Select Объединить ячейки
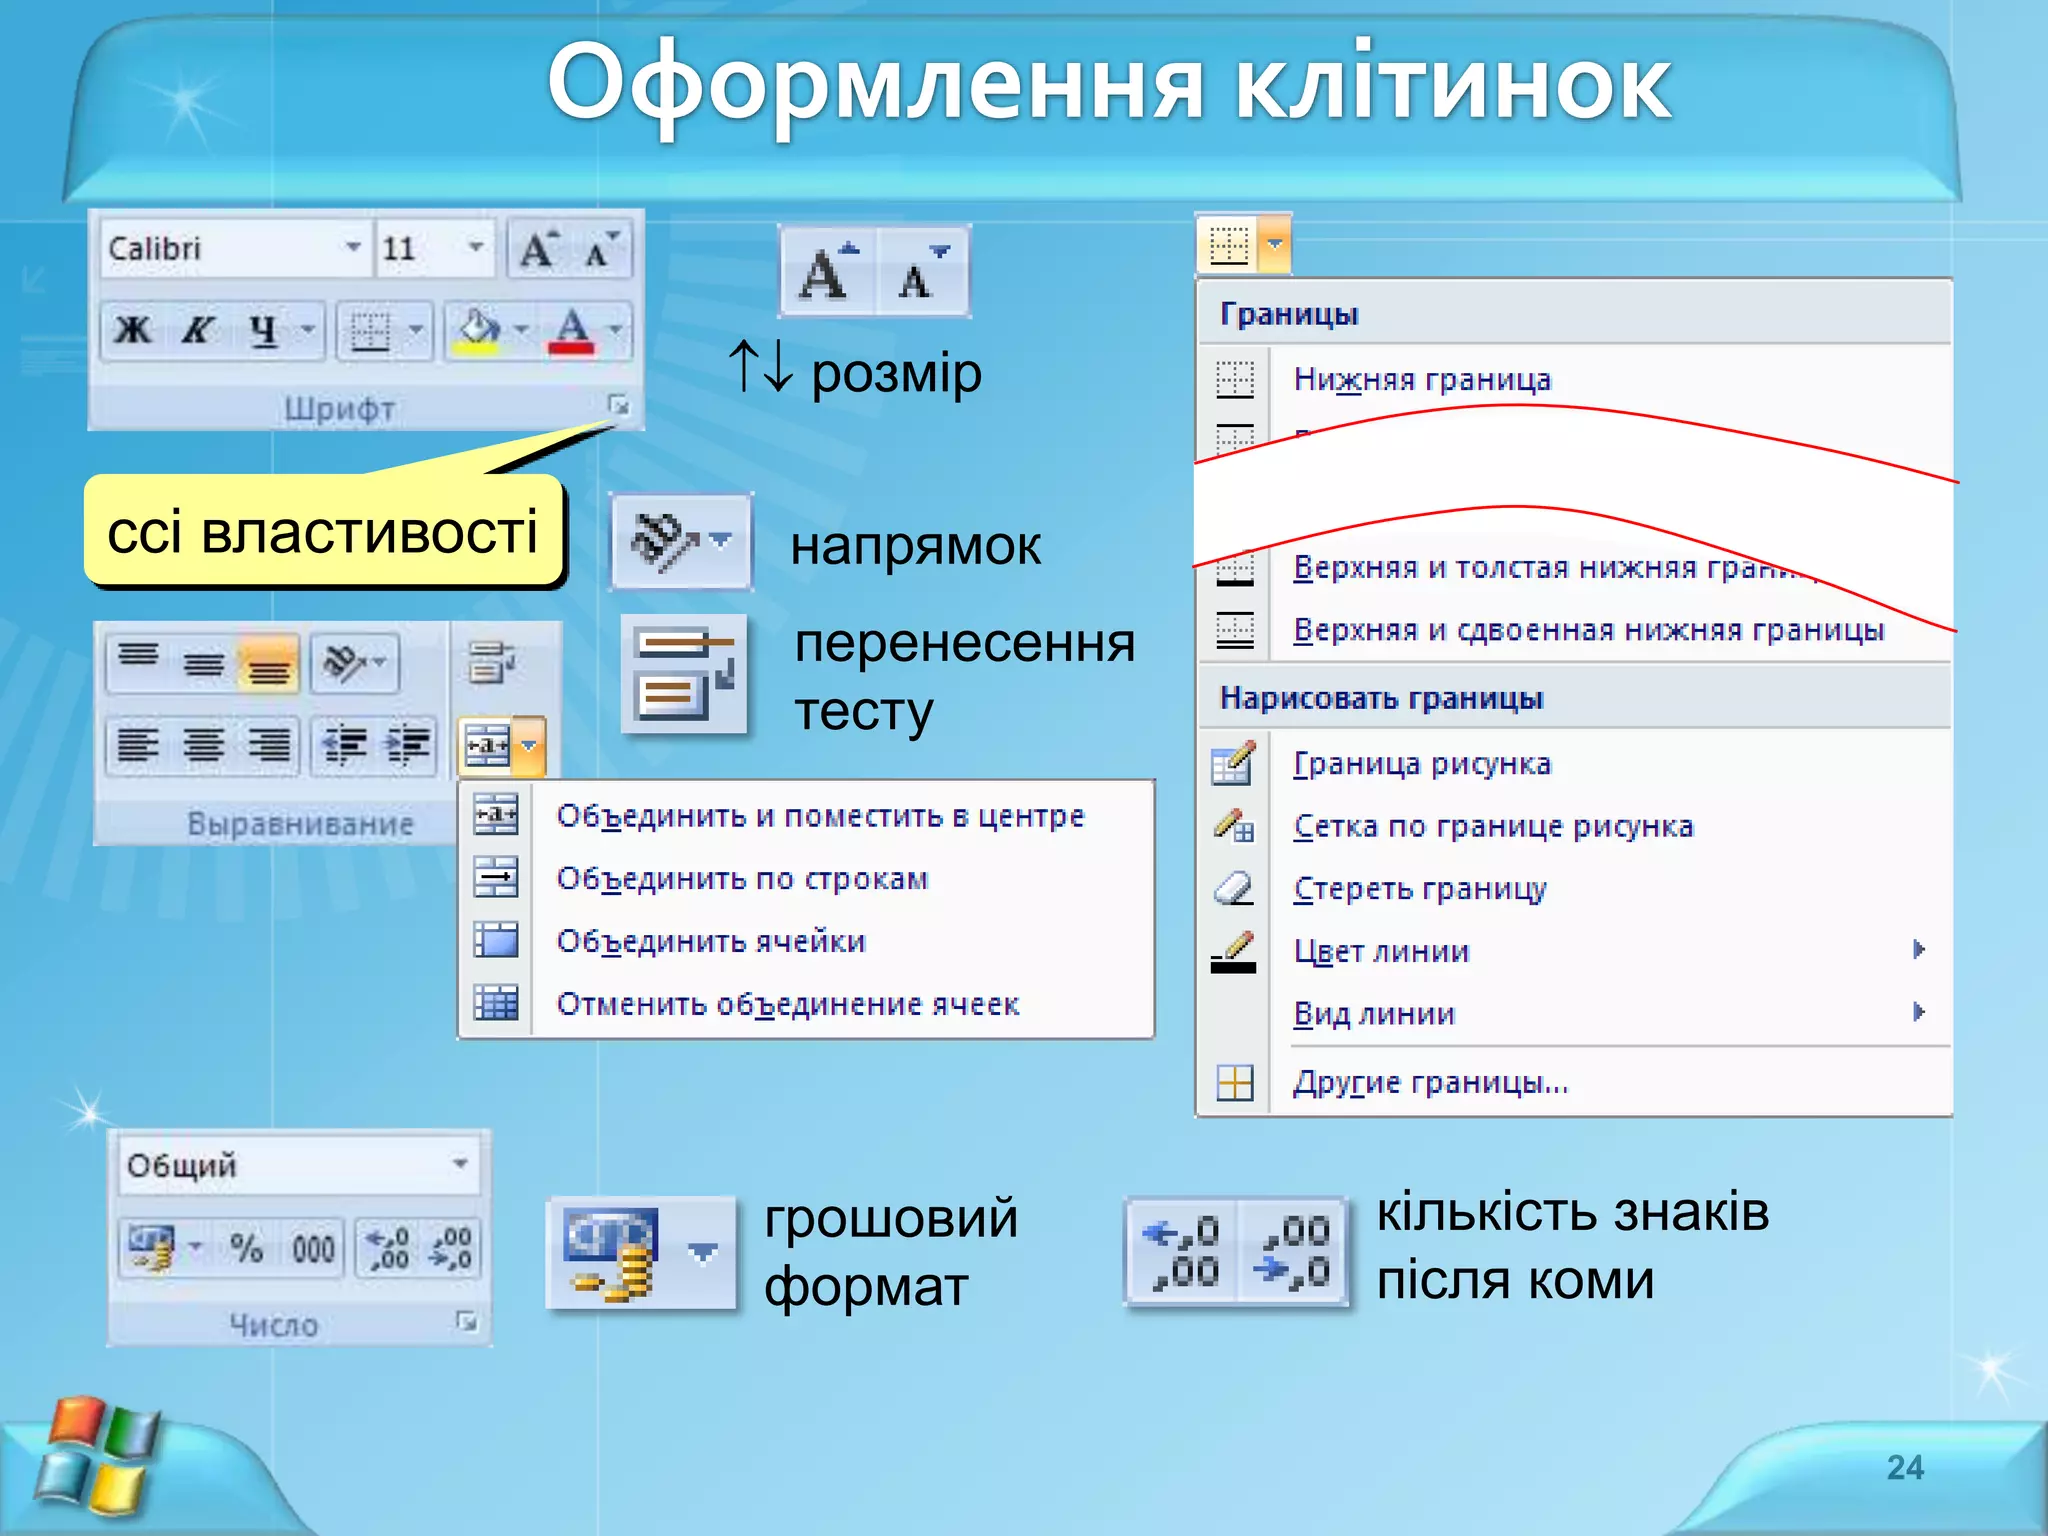Viewport: 2048px width, 1536px height. coord(806,940)
